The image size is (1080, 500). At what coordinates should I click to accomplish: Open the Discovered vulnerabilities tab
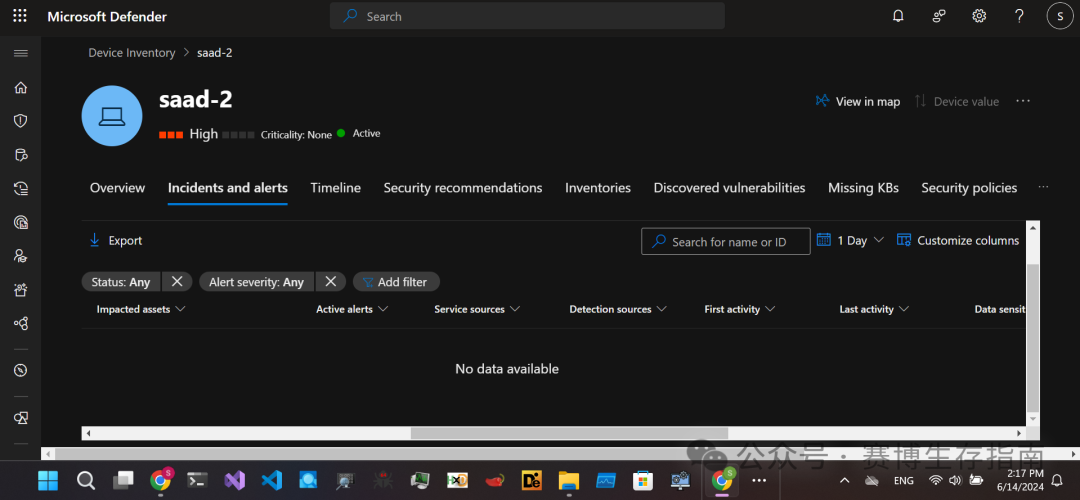tap(729, 188)
